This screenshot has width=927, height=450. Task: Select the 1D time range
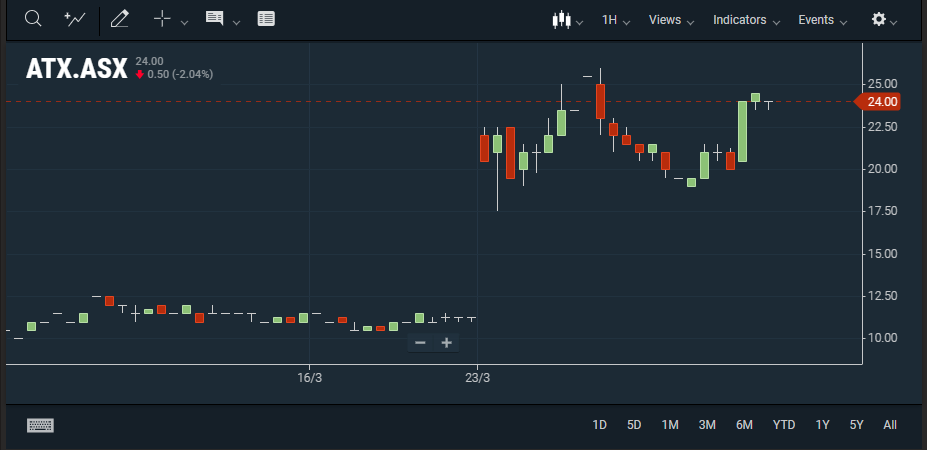coord(599,425)
